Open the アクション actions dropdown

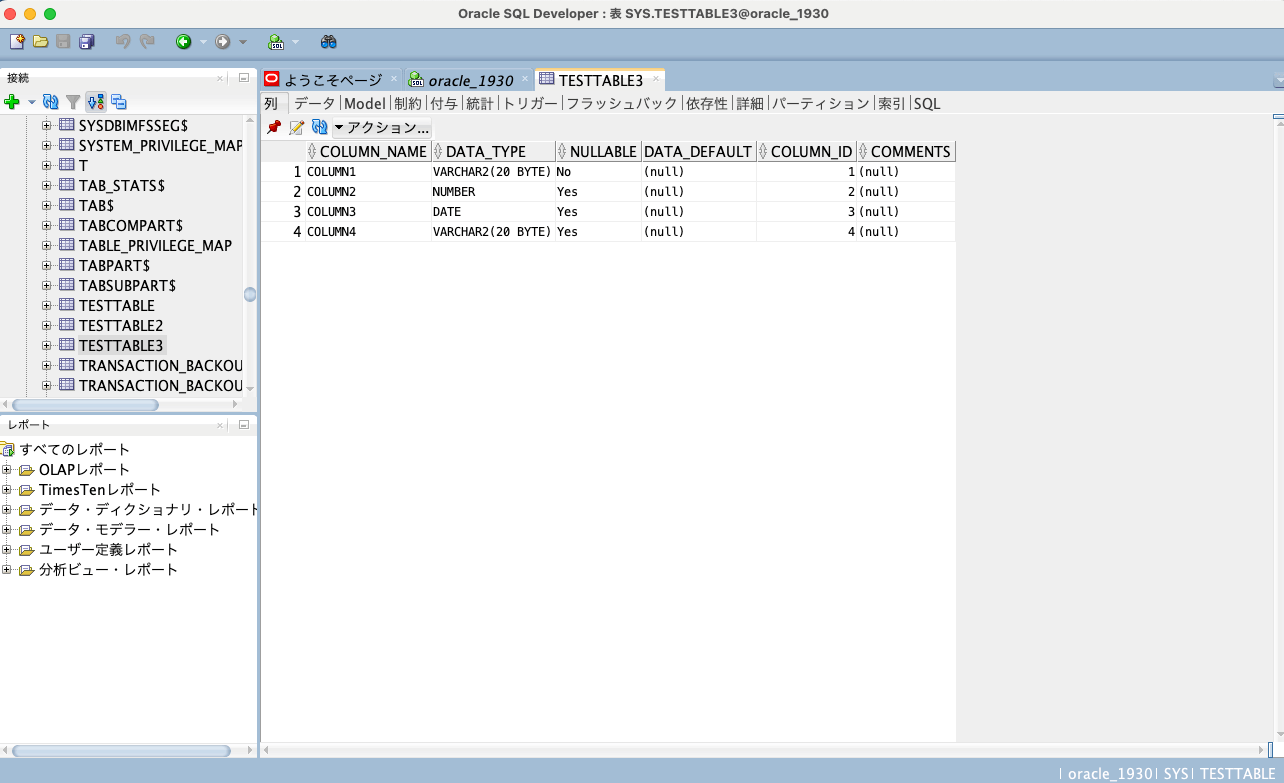pyautogui.click(x=382, y=128)
